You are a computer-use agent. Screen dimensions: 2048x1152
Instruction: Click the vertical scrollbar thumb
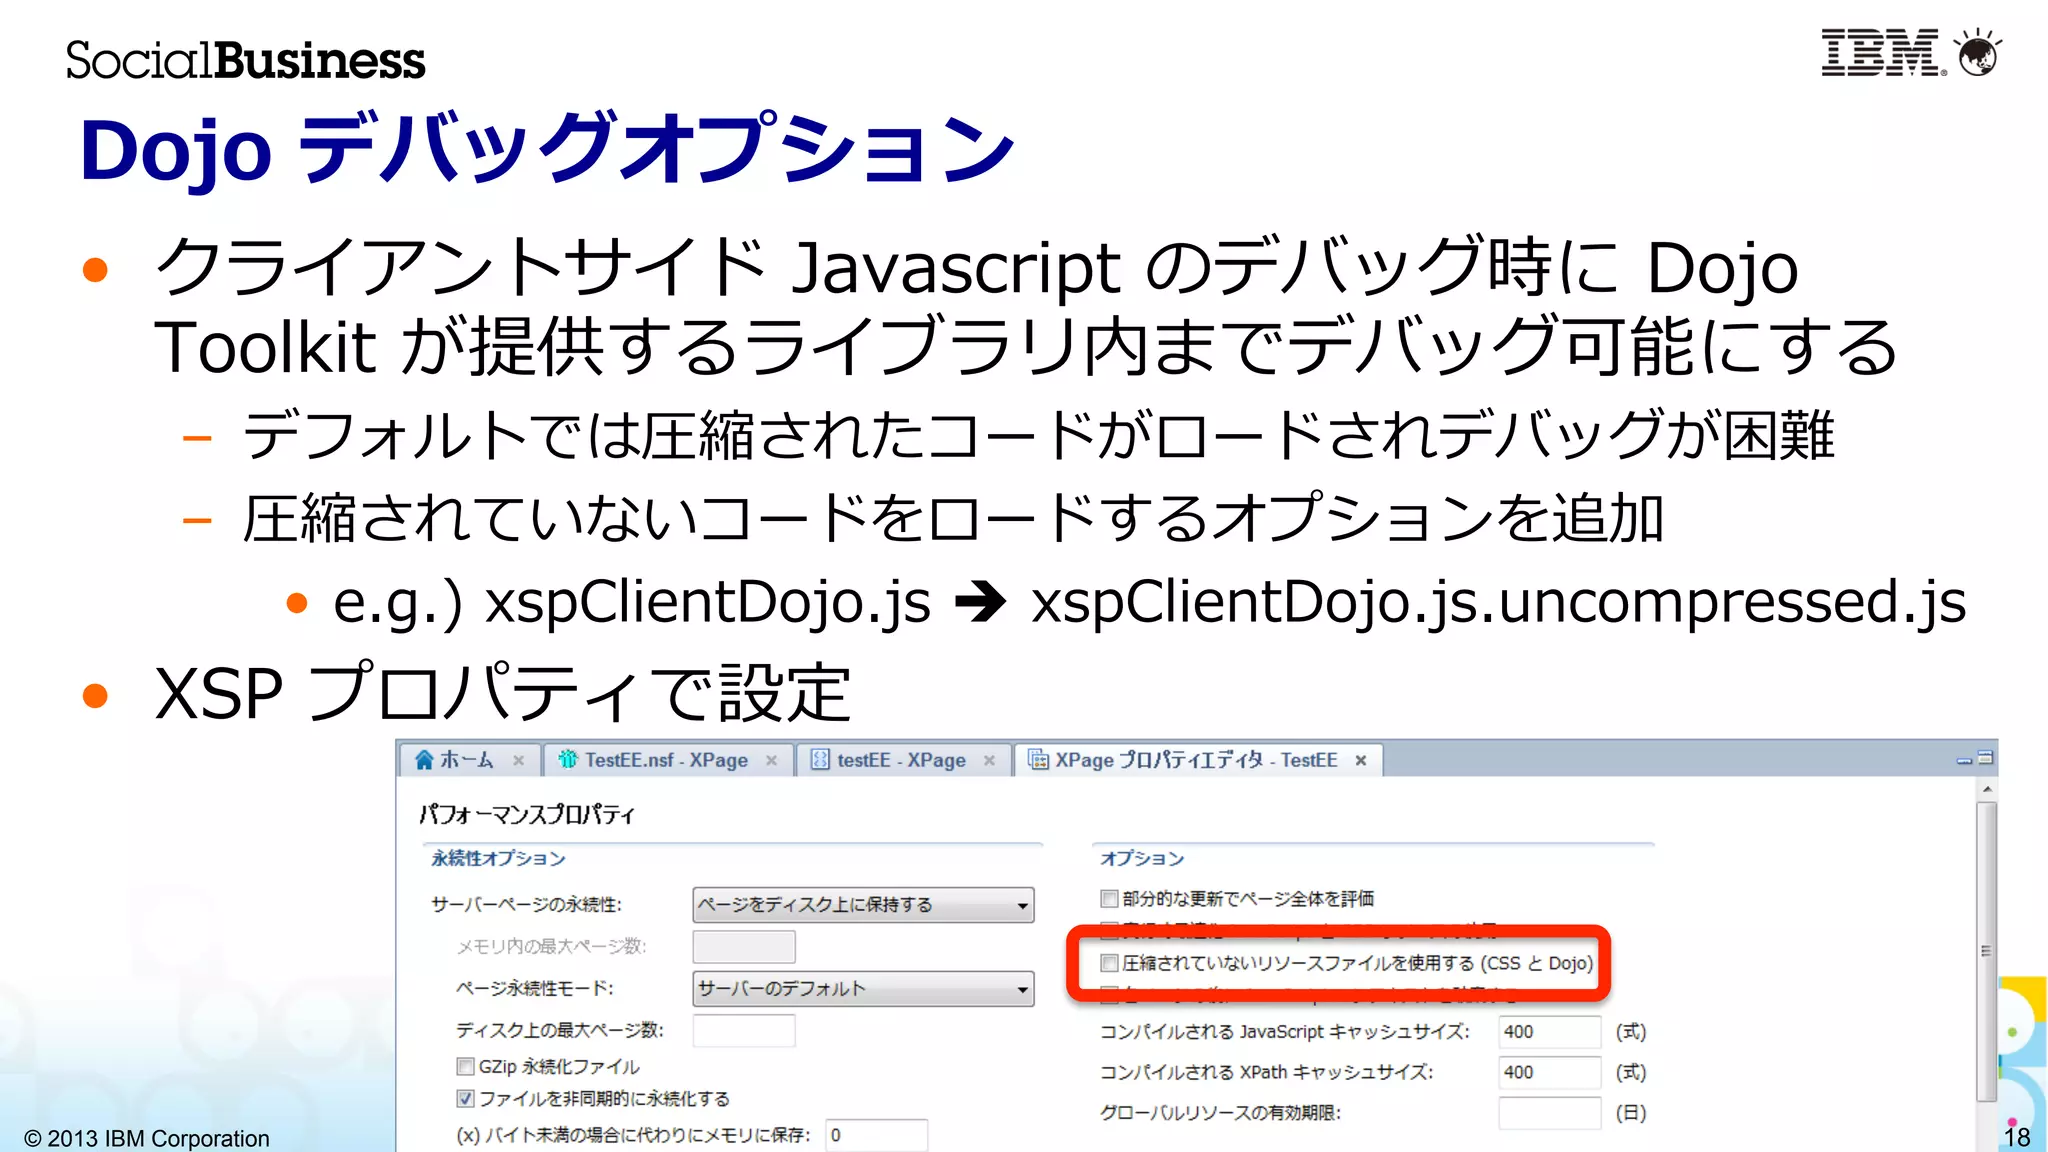point(1987,950)
